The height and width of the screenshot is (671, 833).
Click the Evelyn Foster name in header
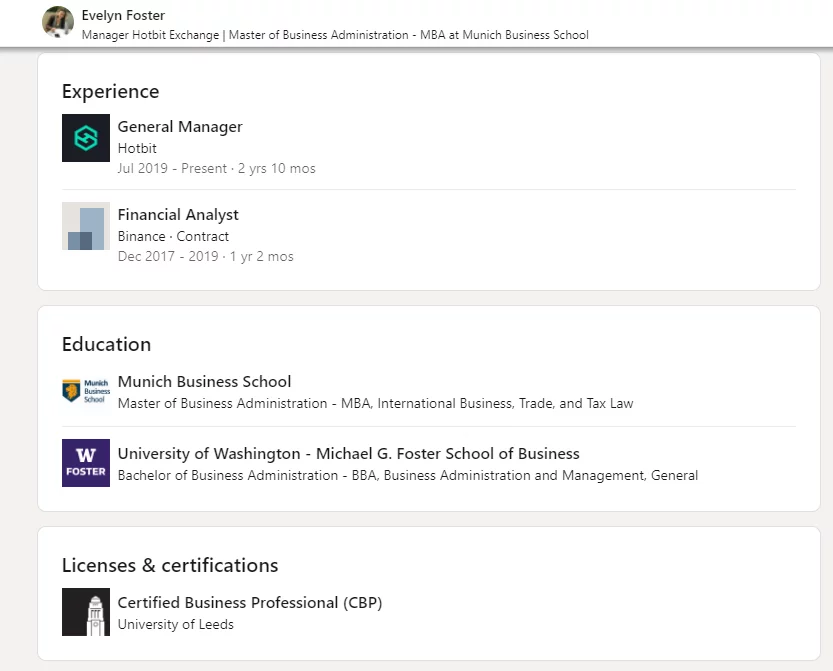[124, 15]
